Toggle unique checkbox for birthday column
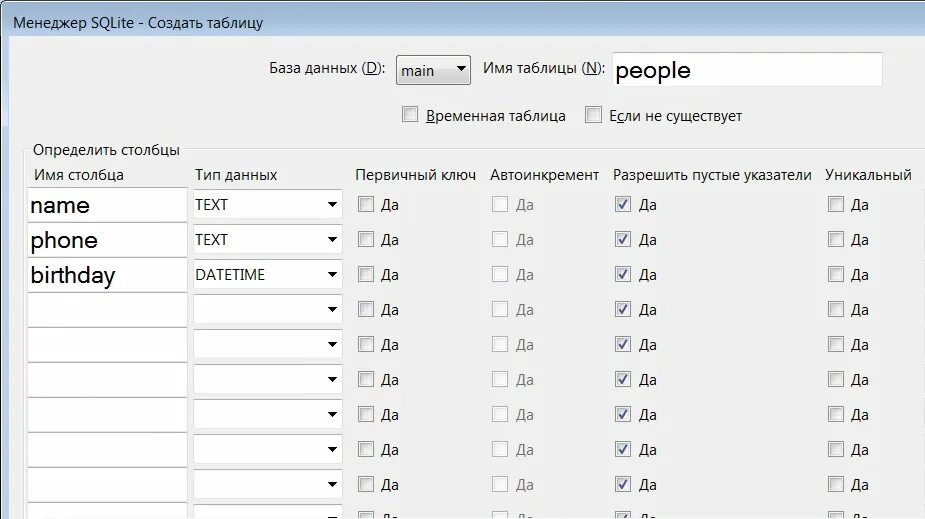This screenshot has width=925, height=519. 836,275
